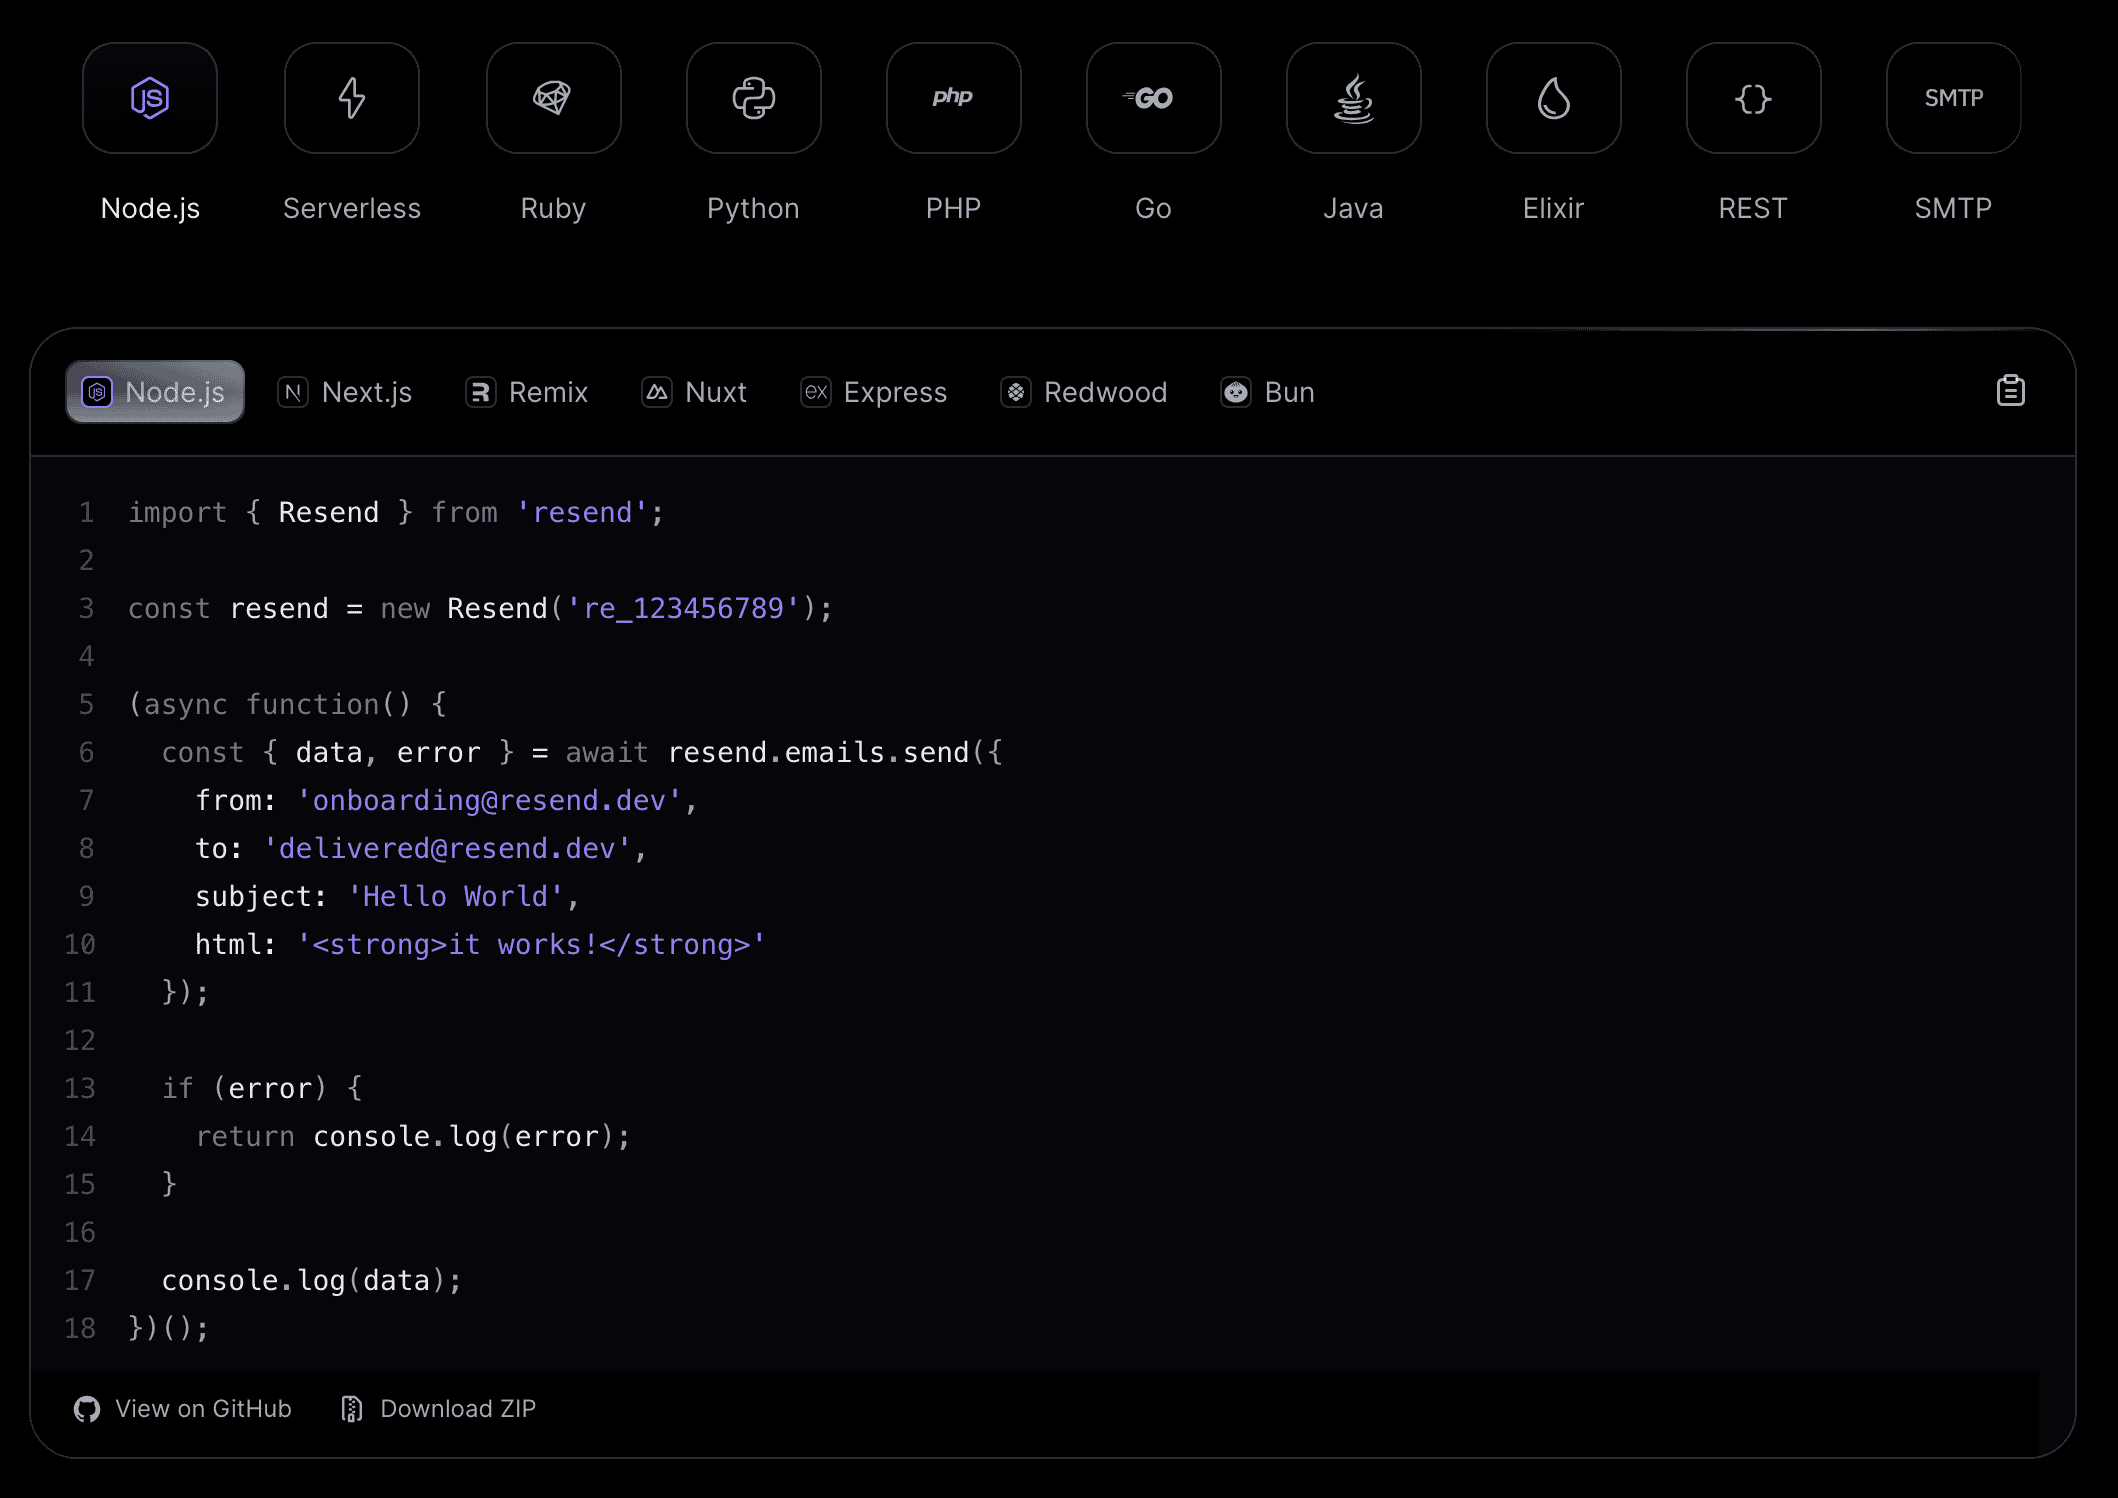
Task: Click the 'Hello World' subject string
Action: pos(455,897)
